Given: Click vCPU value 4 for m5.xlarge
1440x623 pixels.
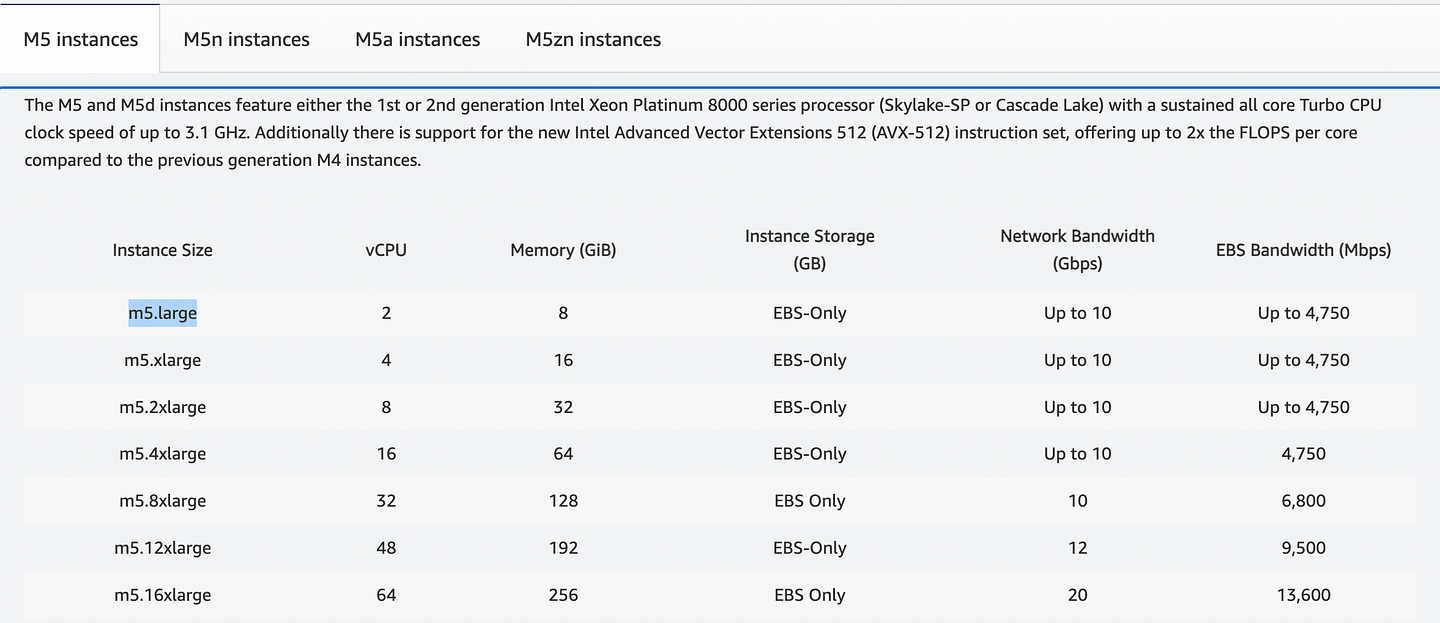Looking at the screenshot, I should (x=386, y=360).
